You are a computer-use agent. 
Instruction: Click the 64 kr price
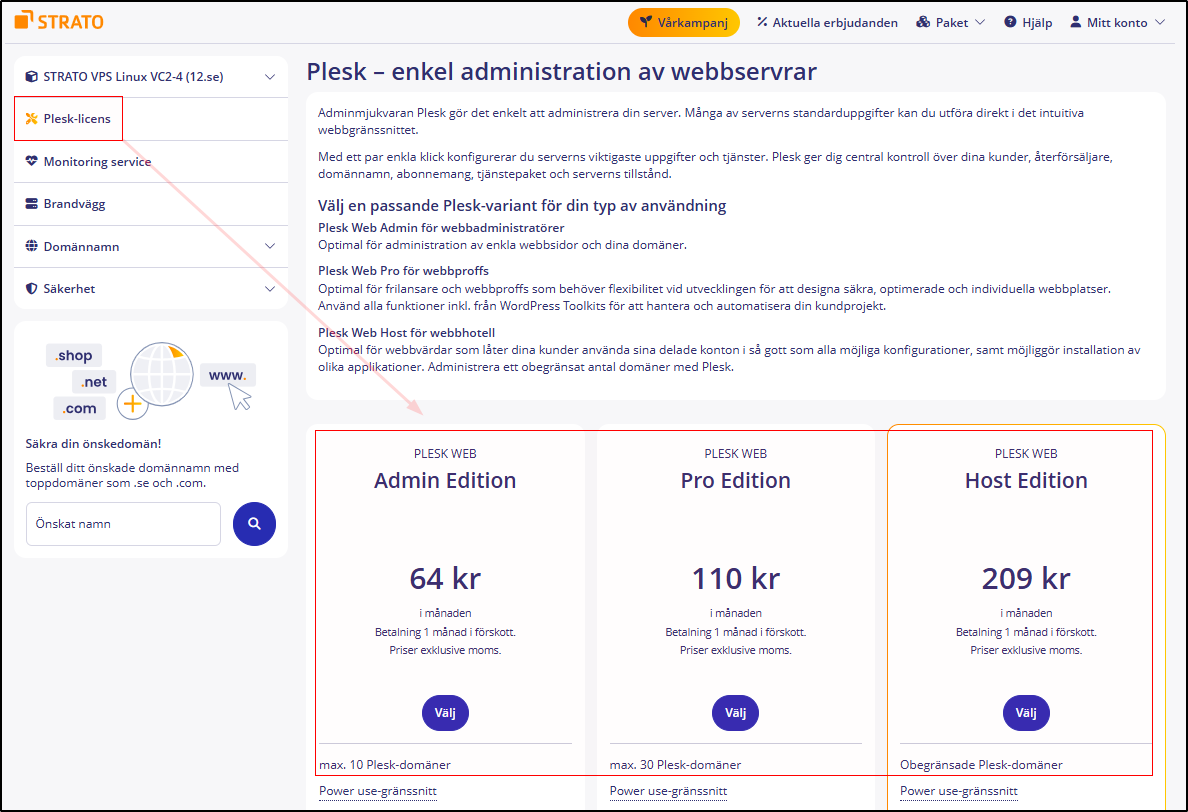(445, 579)
